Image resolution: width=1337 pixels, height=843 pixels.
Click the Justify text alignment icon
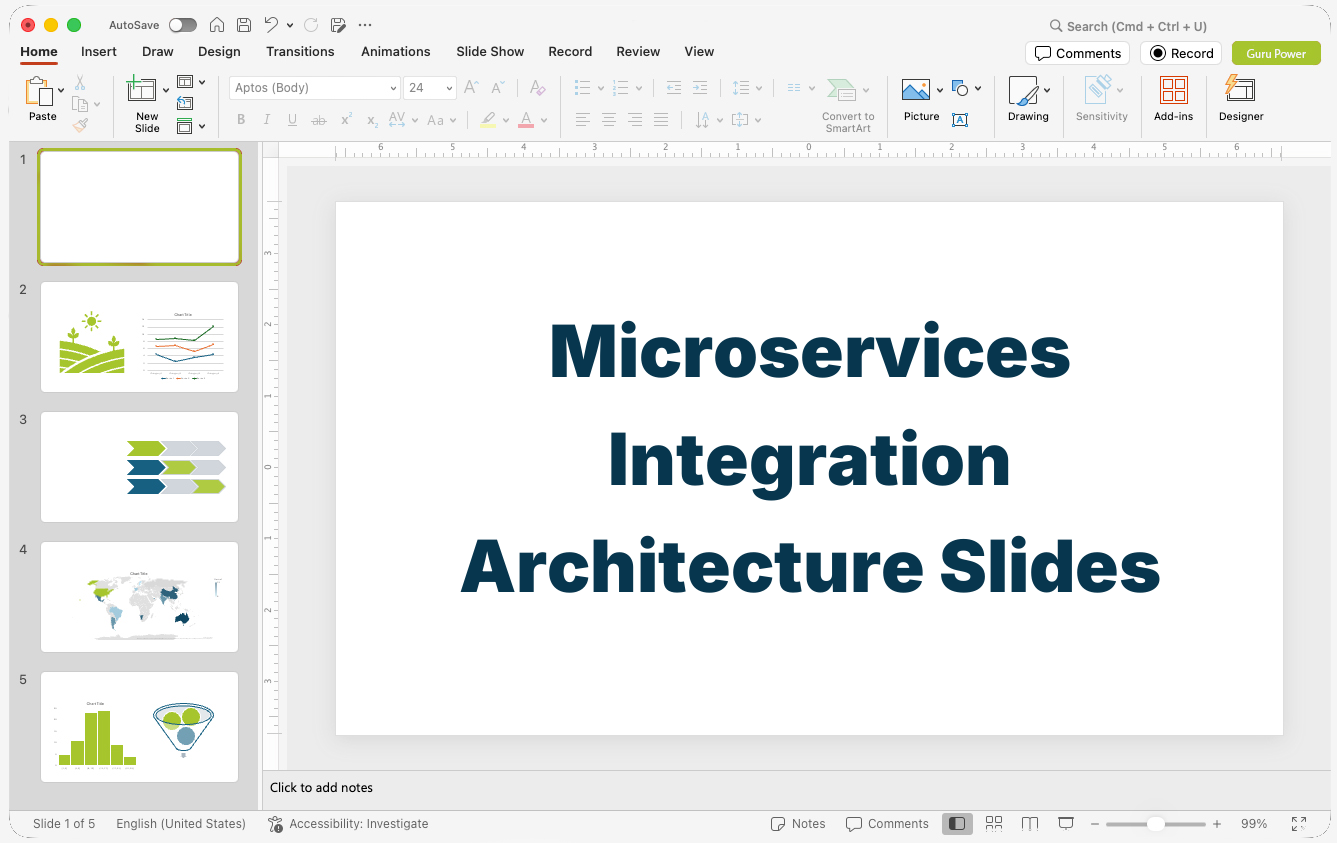pos(661,120)
